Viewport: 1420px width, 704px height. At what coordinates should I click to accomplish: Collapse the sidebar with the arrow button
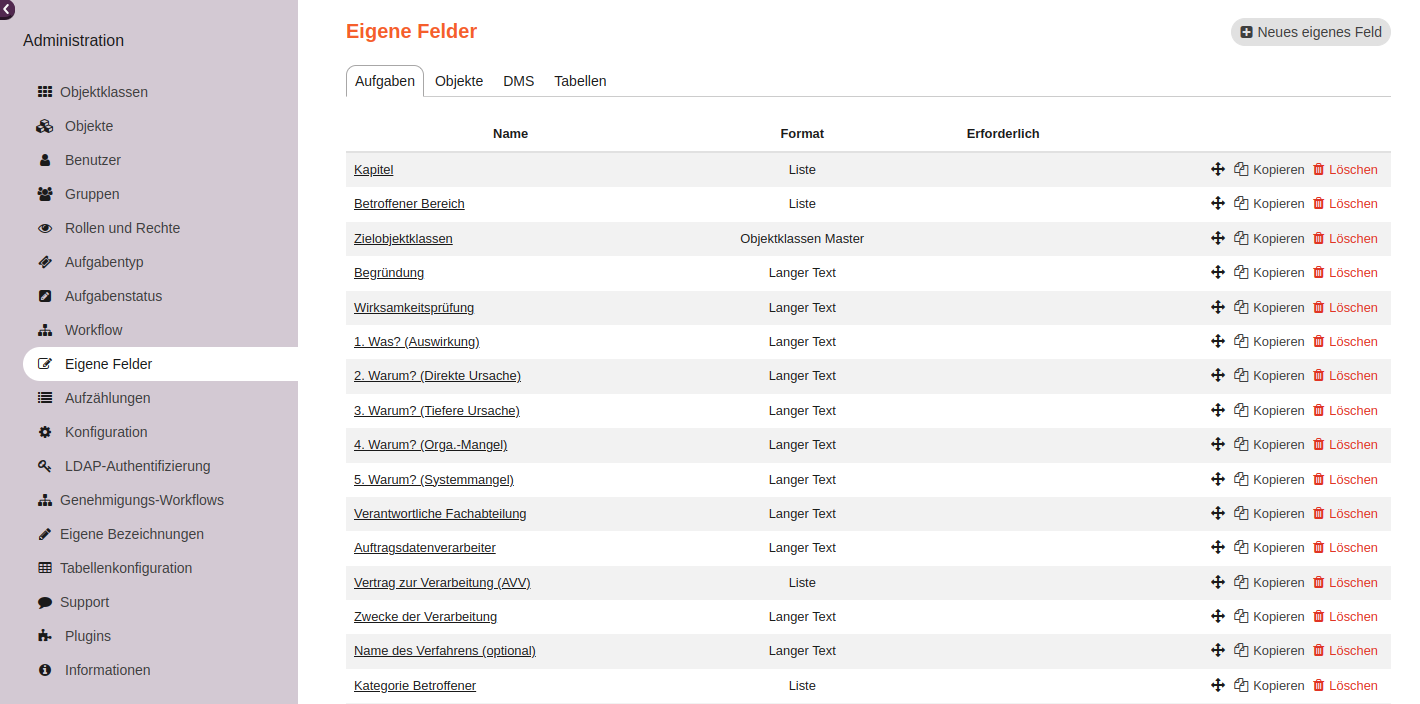(7, 9)
